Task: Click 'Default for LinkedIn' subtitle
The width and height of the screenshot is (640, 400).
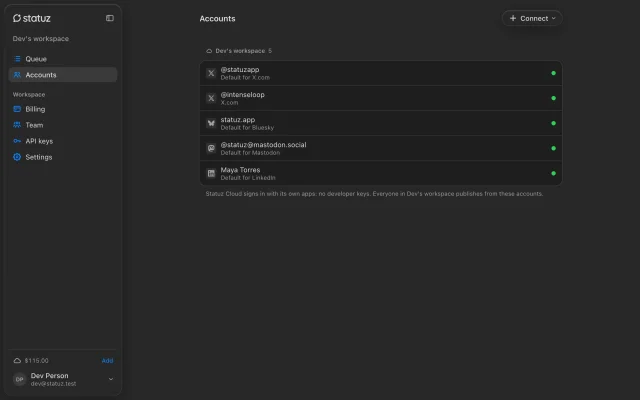Action: pyautogui.click(x=248, y=178)
